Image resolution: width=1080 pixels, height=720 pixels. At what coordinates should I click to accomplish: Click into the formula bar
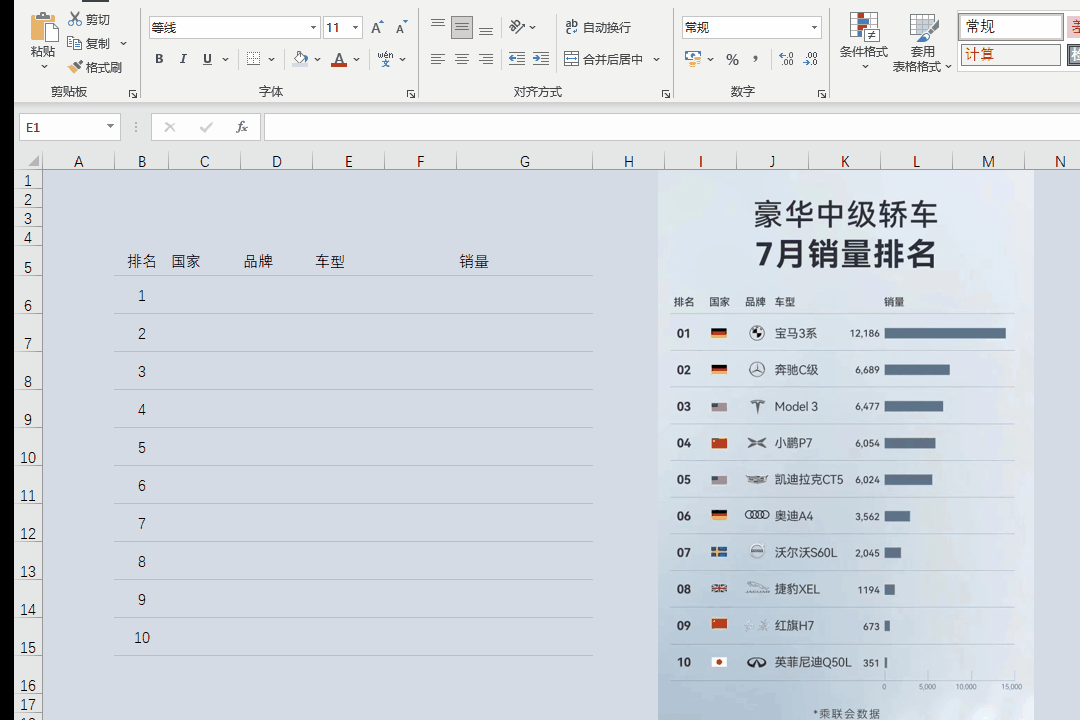coord(672,127)
